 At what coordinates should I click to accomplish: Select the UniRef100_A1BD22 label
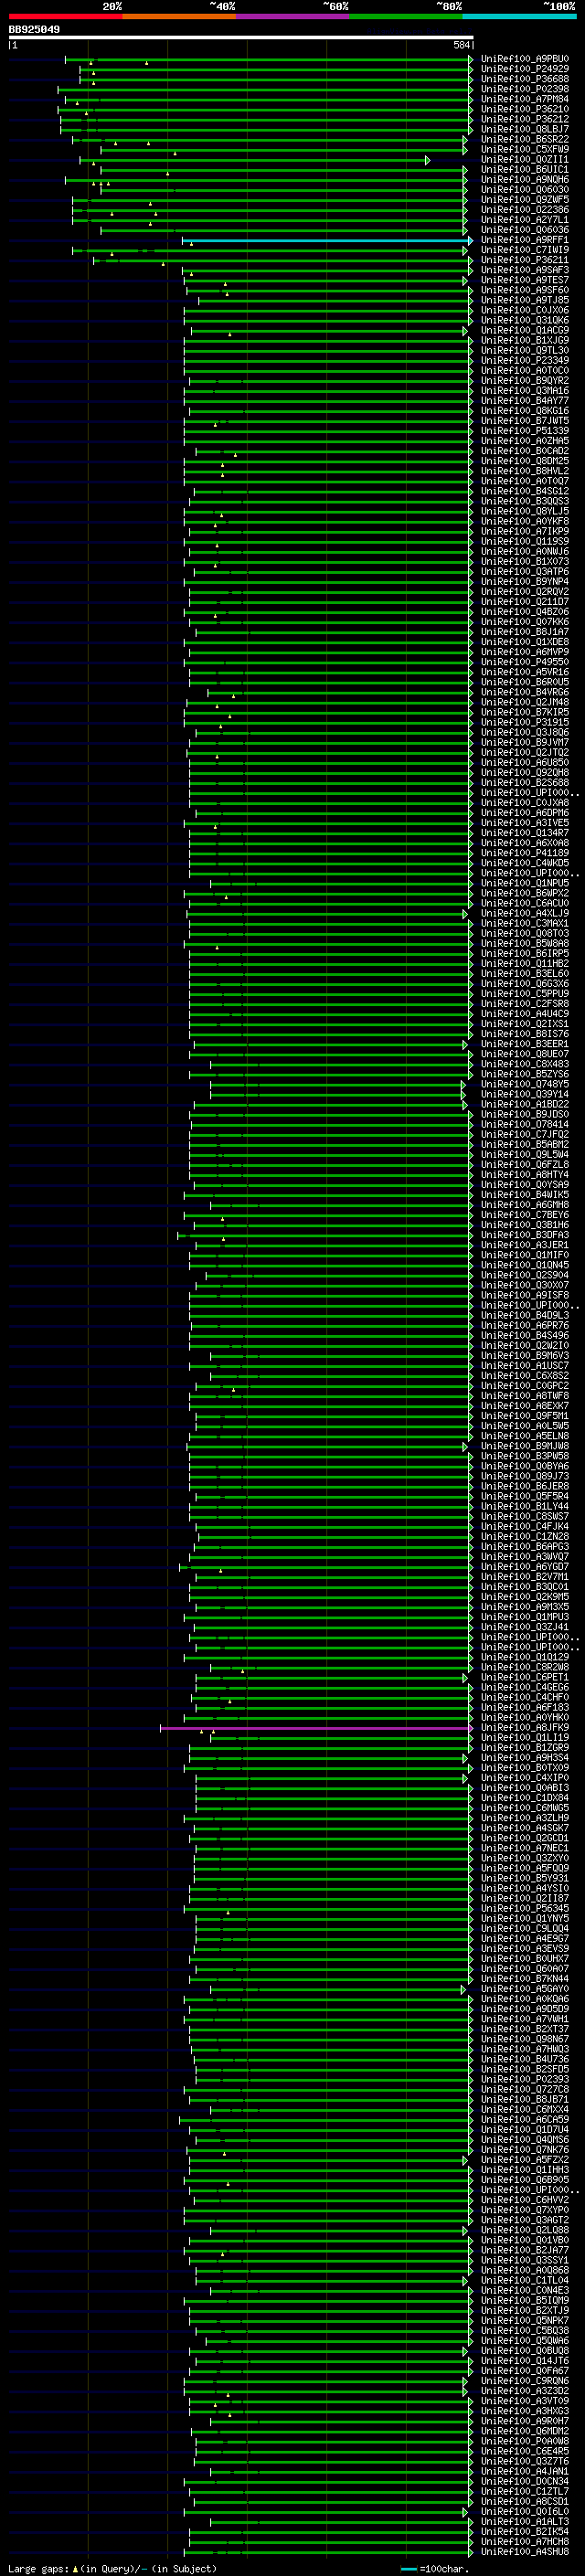(524, 1104)
